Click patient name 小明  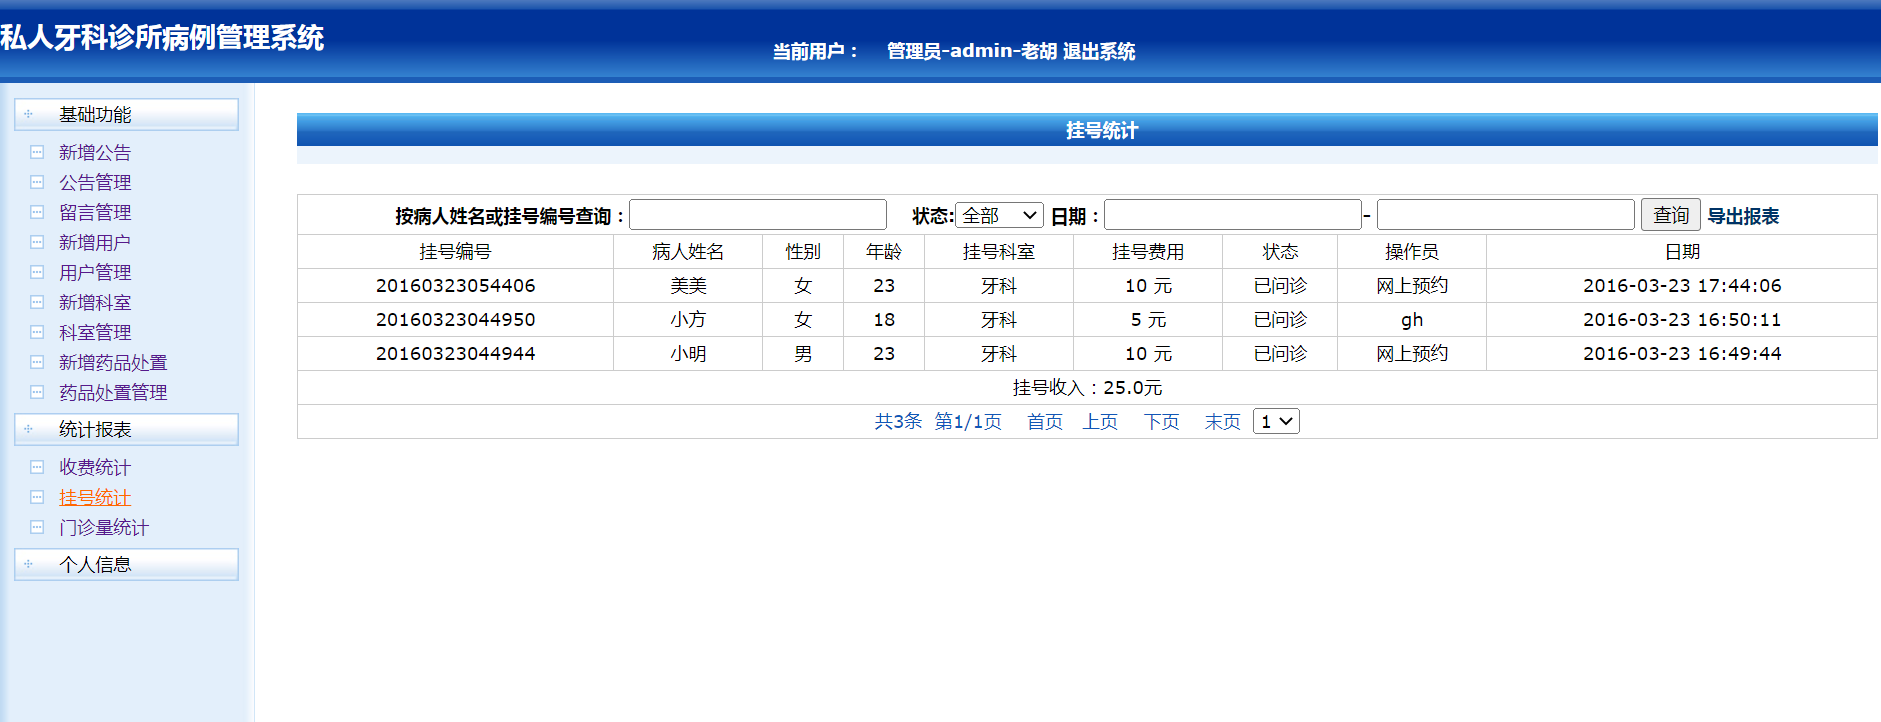tap(688, 354)
